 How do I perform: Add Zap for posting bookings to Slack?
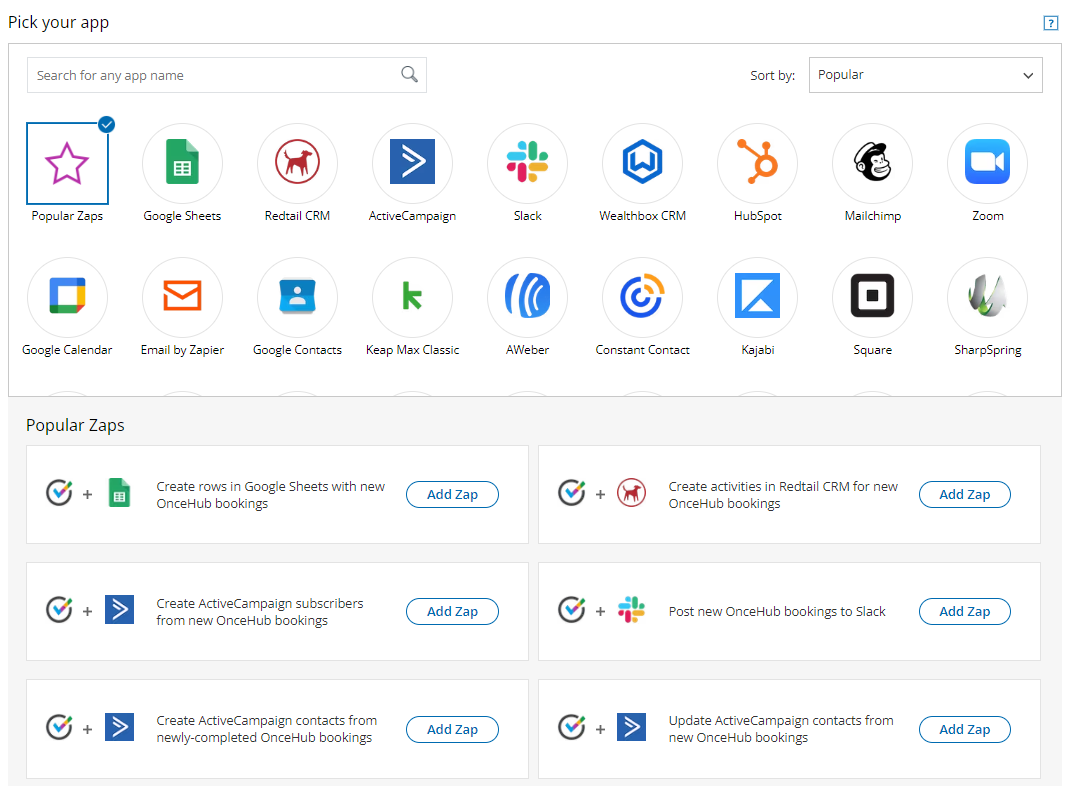[964, 612]
